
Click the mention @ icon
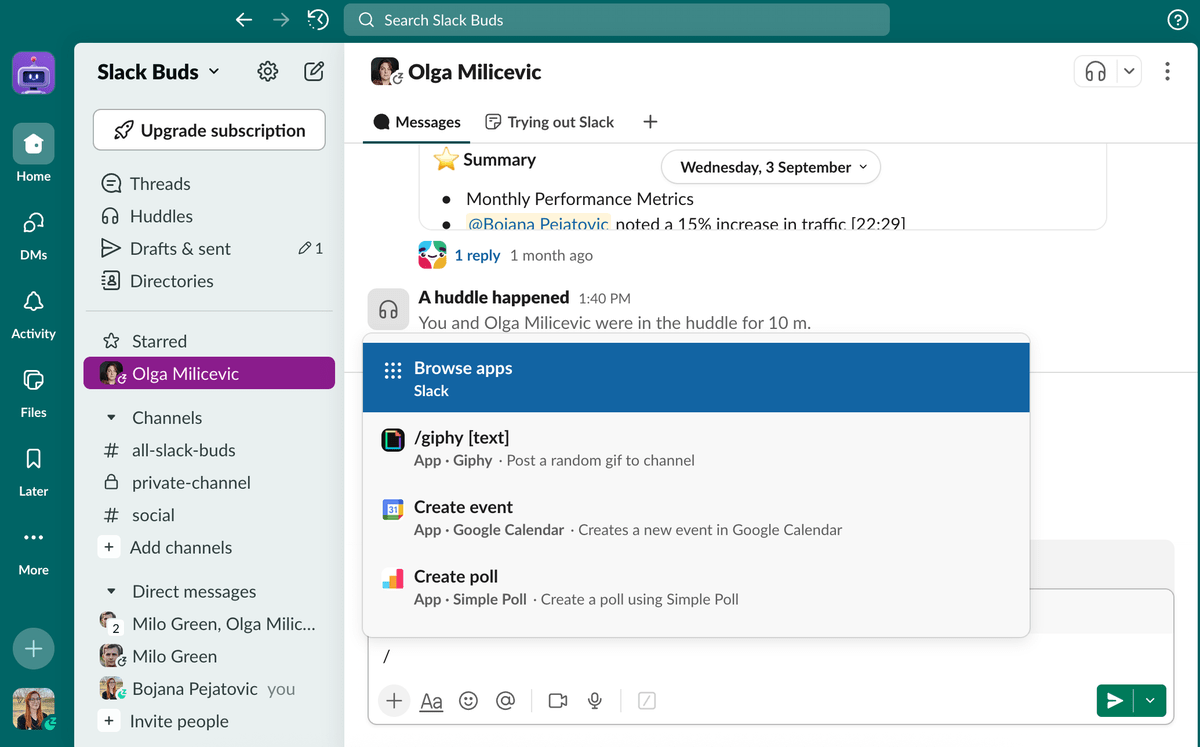pos(505,701)
